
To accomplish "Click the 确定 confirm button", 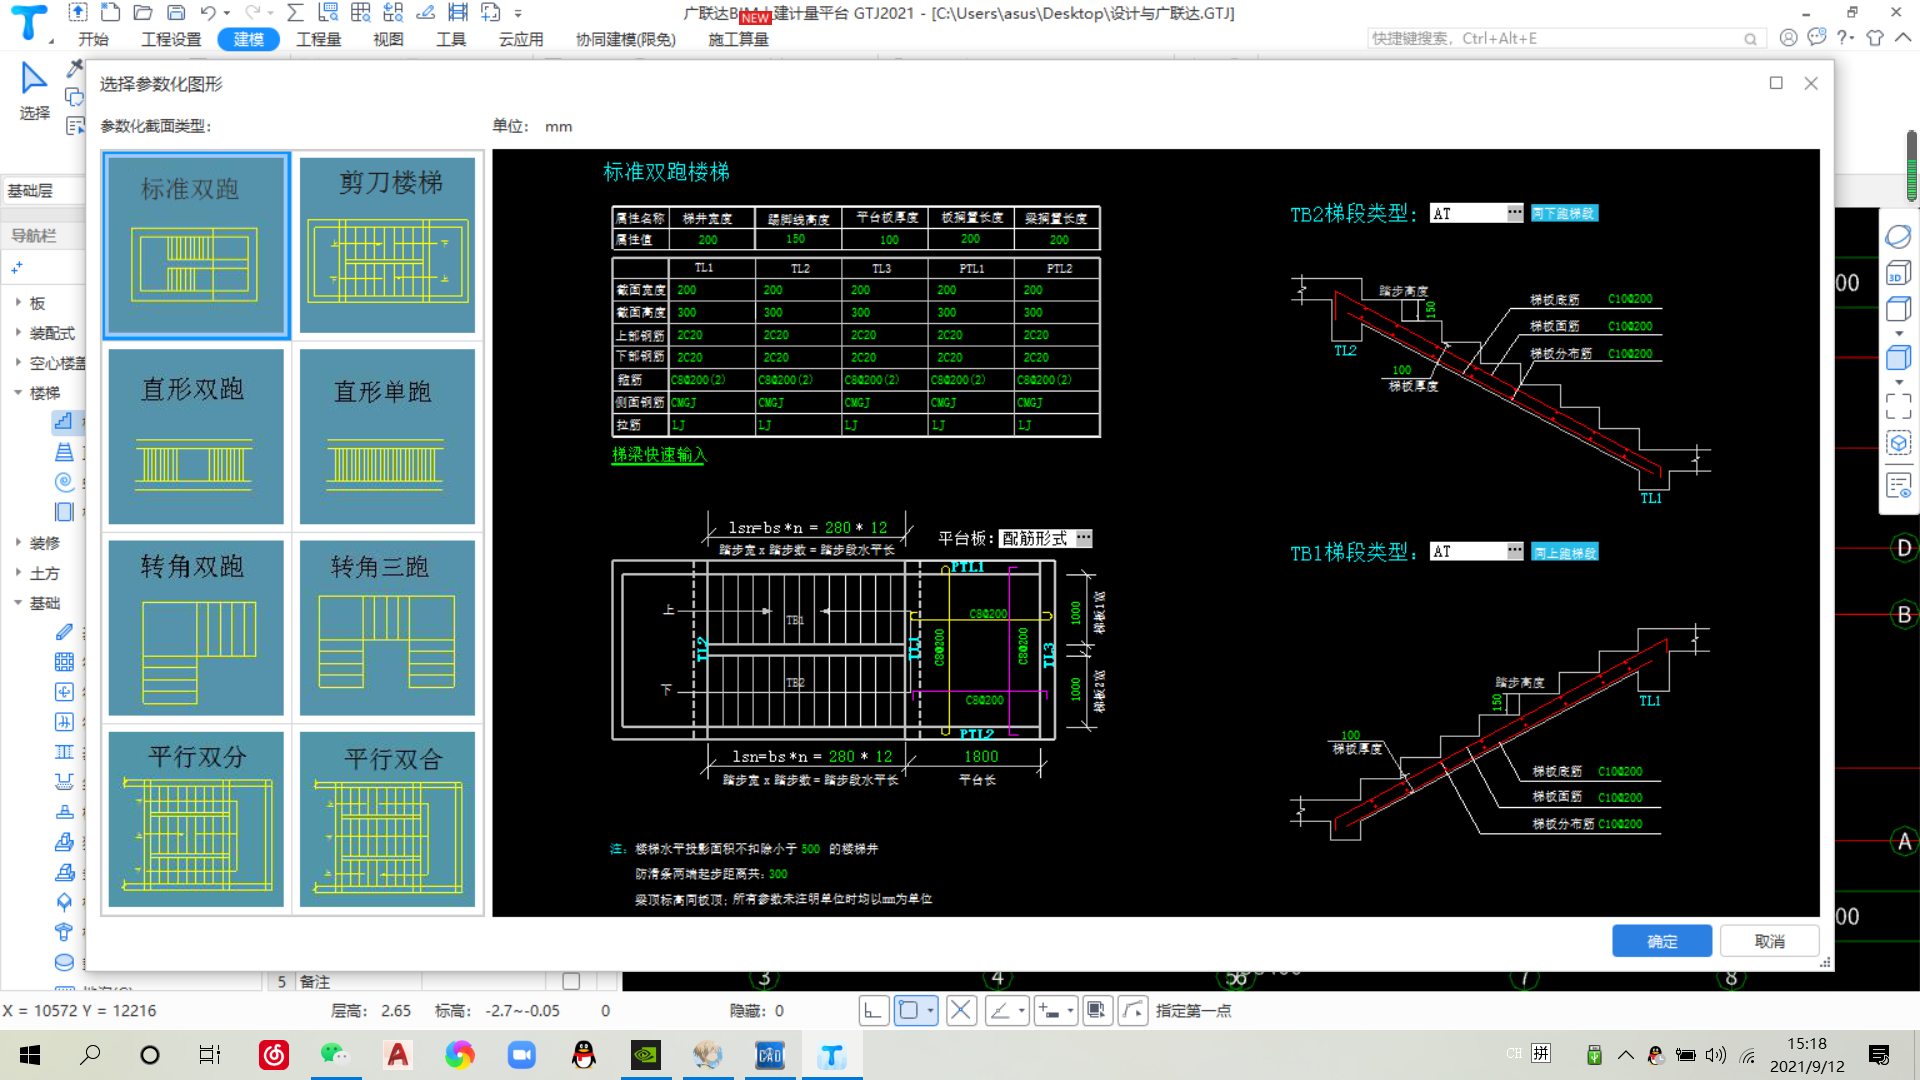I will (x=1662, y=941).
